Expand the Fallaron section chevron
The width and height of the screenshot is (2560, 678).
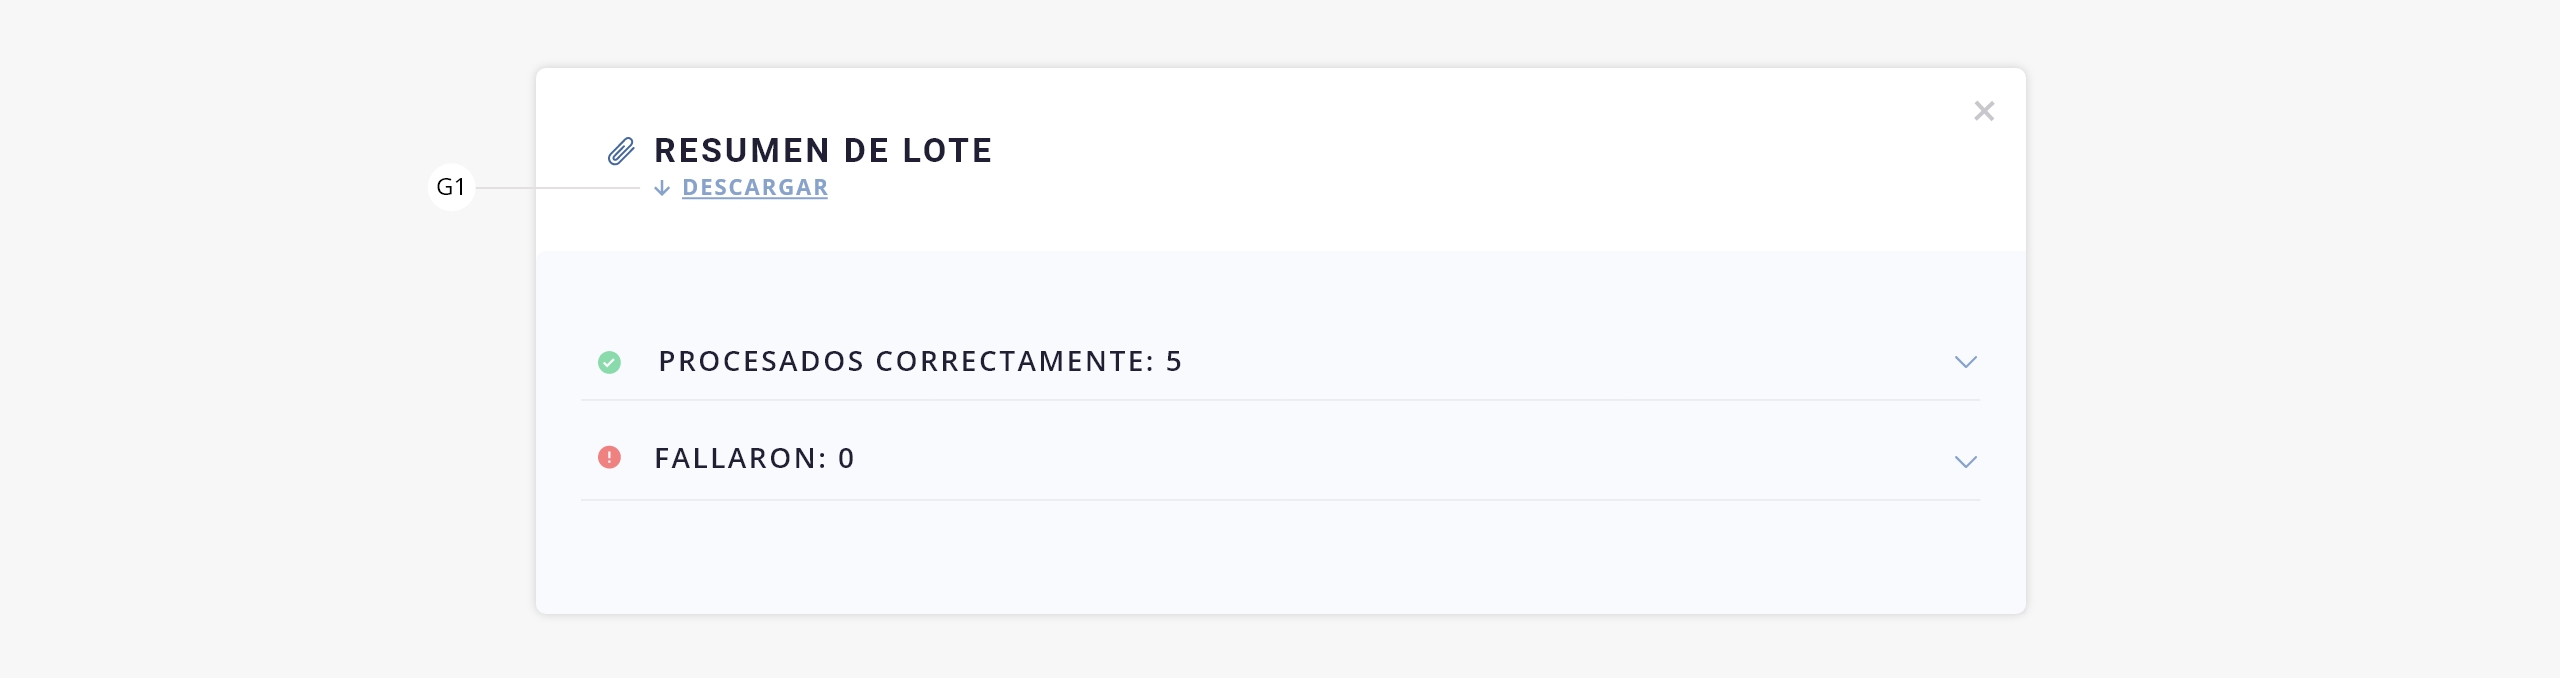point(1966,461)
